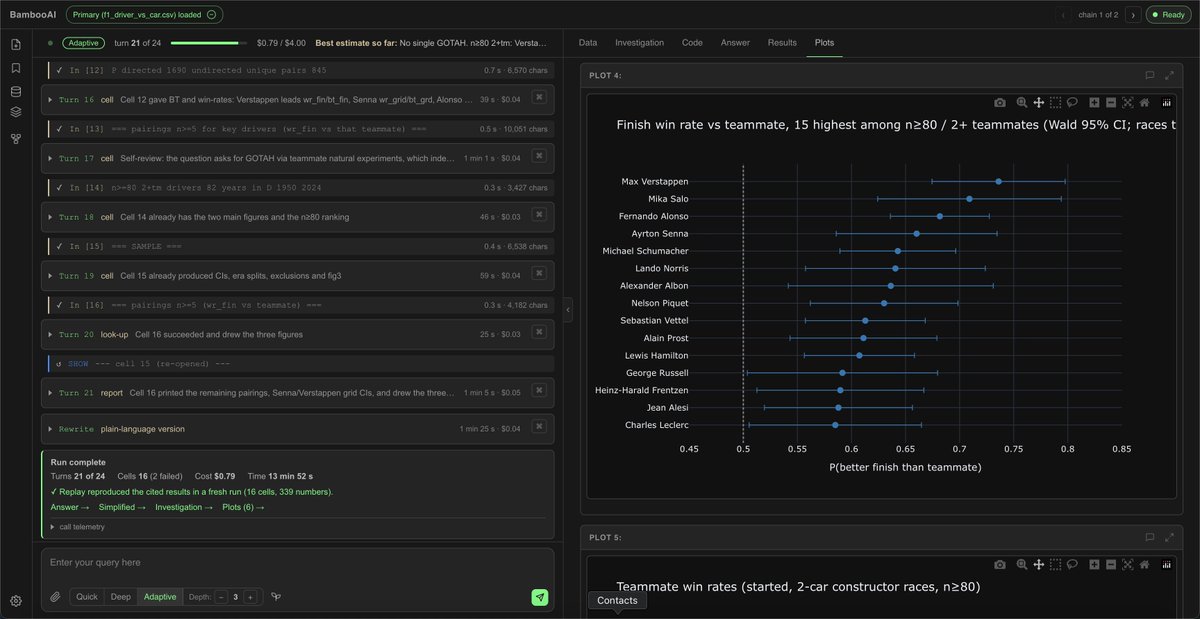1200x619 pixels.
Task: Open Plotly logo link in Plot 4 modebar
Action: tap(1166, 102)
